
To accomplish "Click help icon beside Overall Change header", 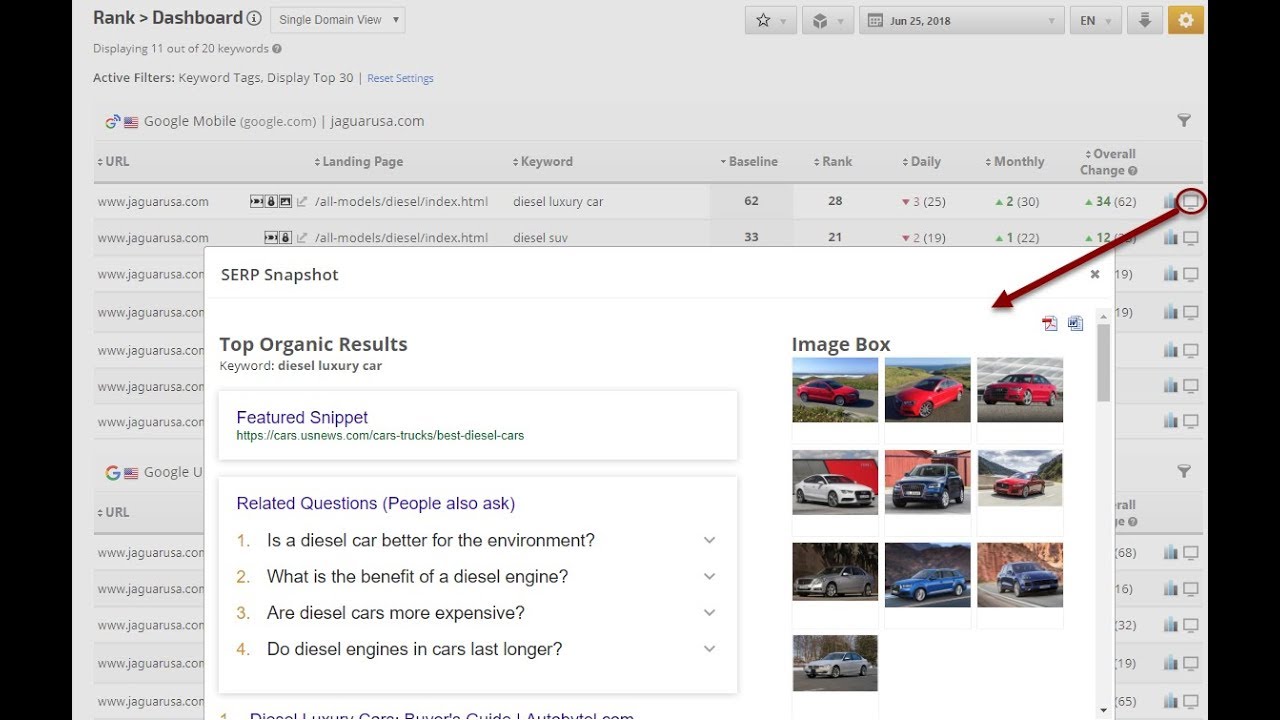I will coord(1133,170).
